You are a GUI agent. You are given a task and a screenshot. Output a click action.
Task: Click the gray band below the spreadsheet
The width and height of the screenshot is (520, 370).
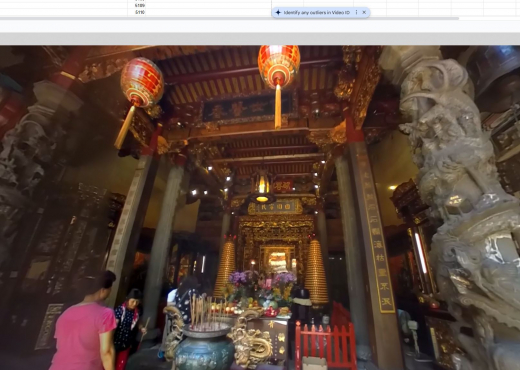tap(260, 39)
